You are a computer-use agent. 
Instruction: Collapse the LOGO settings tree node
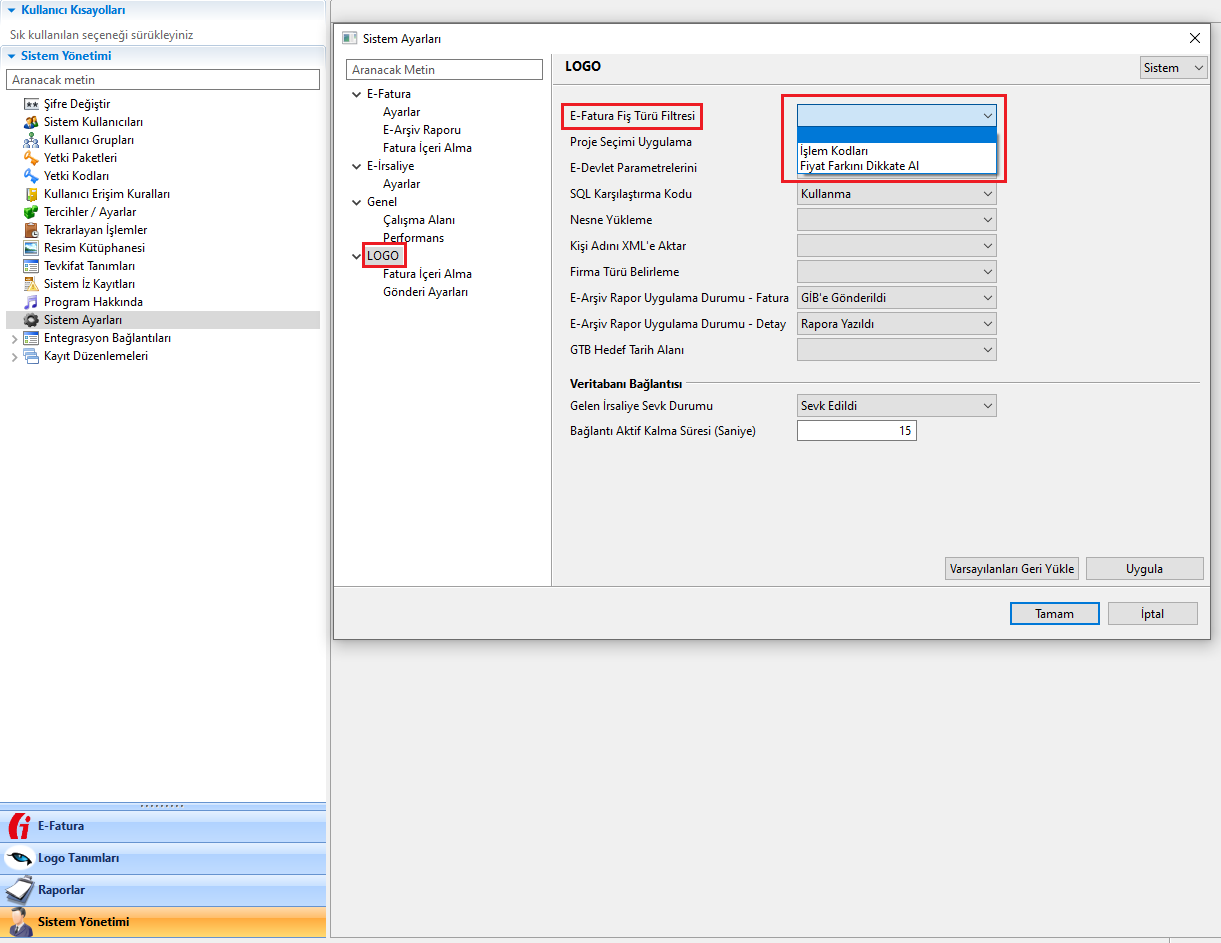357,256
